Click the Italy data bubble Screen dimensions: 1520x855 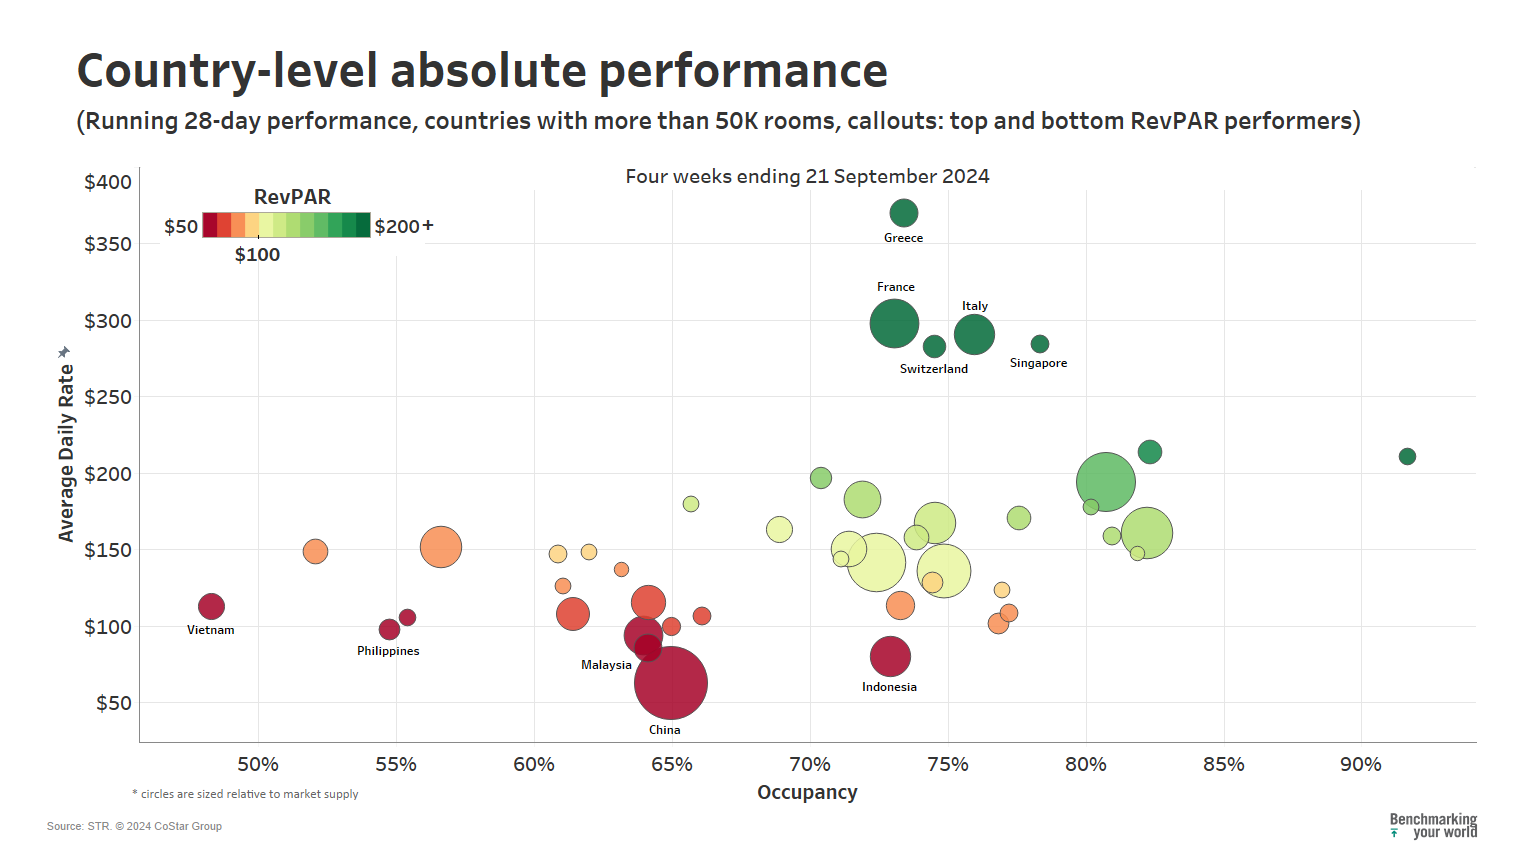coord(974,334)
